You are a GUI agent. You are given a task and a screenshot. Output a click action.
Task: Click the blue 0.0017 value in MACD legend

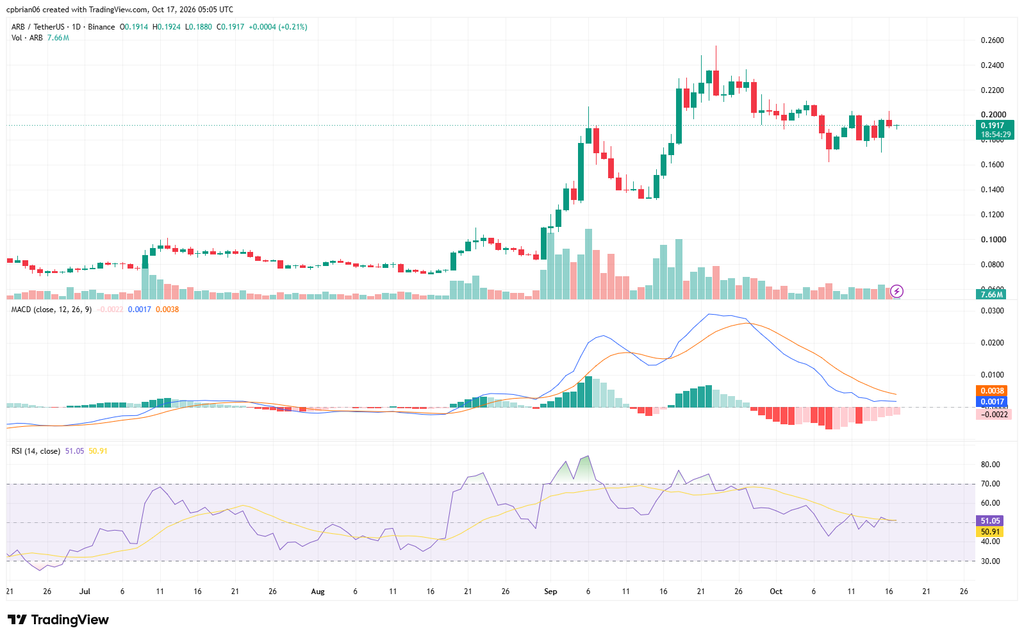(x=139, y=309)
